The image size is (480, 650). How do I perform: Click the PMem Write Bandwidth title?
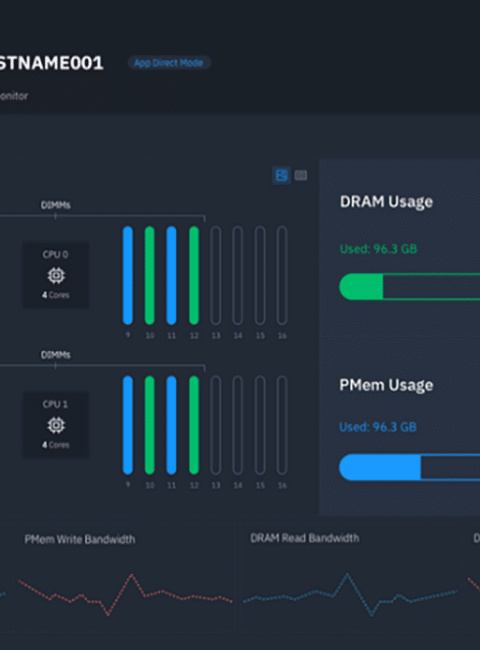coord(80,539)
